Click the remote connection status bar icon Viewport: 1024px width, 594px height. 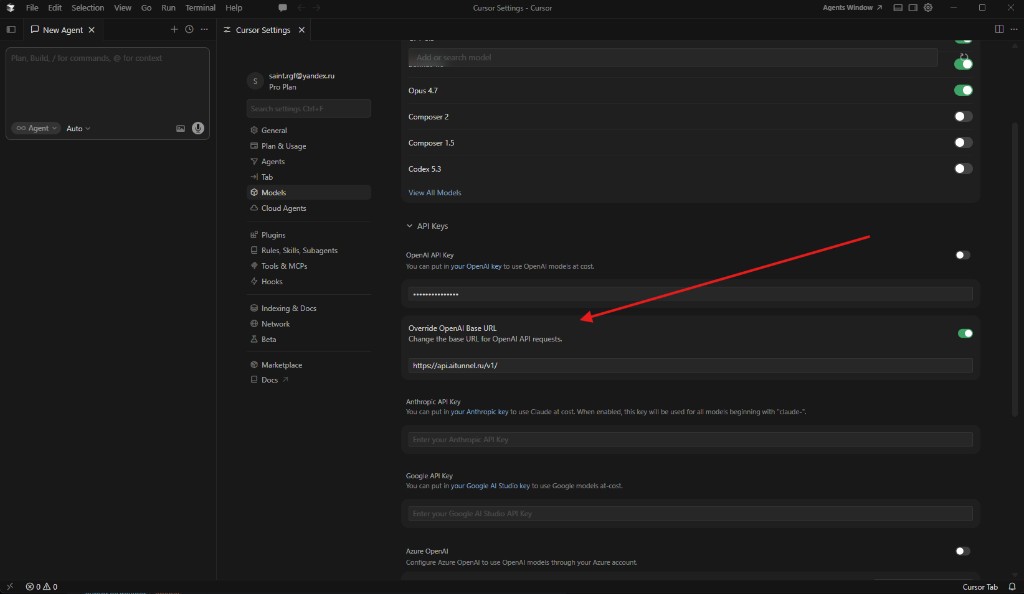pos(10,587)
